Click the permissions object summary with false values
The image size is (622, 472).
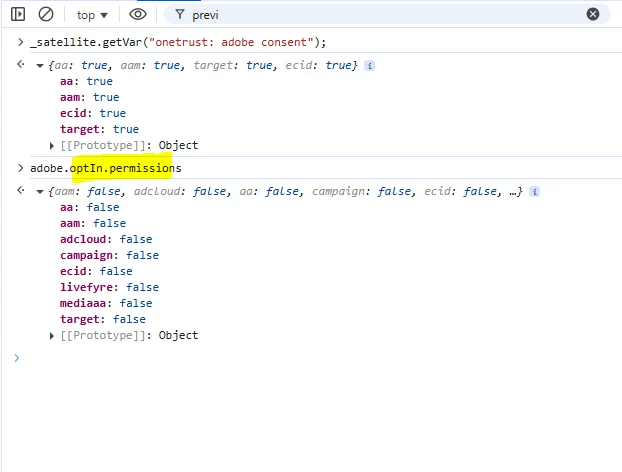(285, 192)
